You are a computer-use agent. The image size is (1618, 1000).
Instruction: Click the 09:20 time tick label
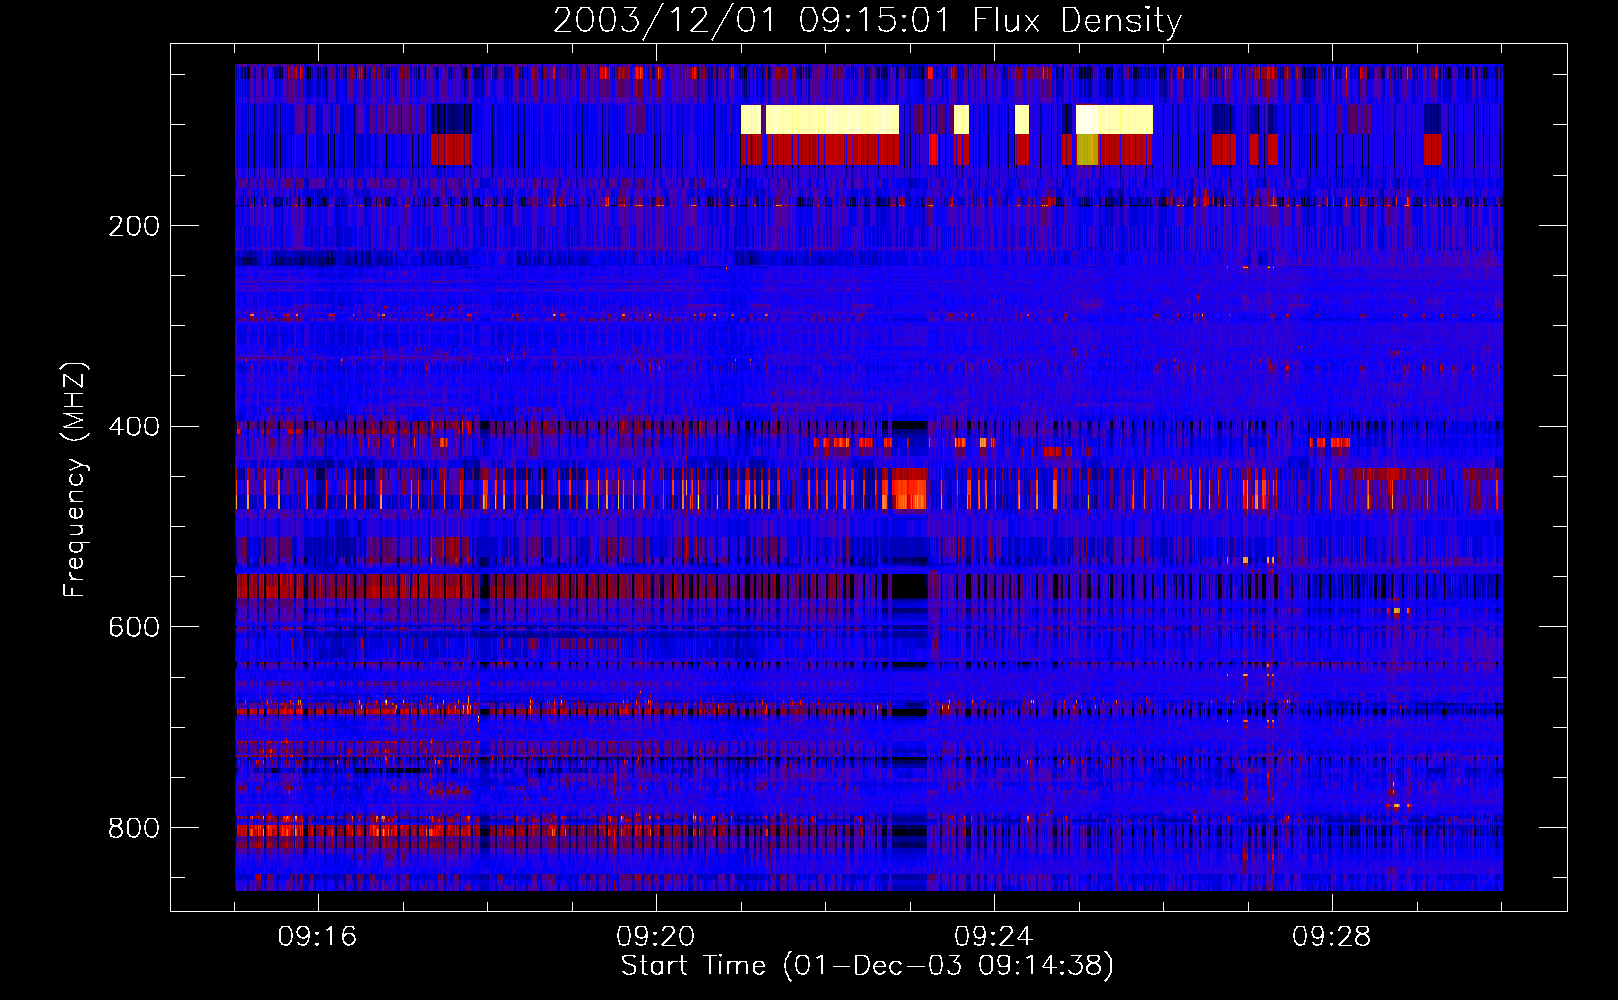(656, 936)
